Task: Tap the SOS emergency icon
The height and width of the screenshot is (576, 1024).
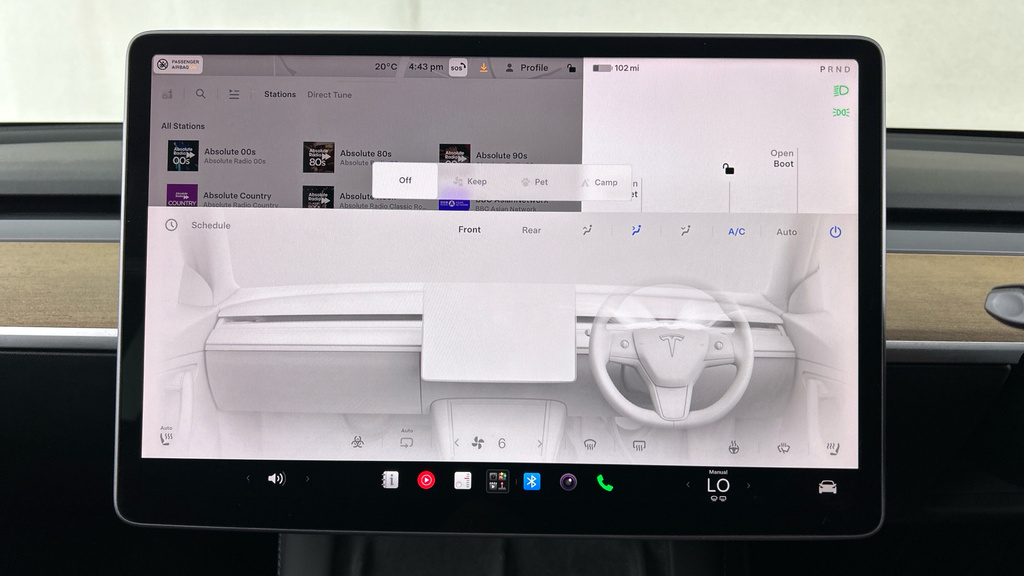Action: 458,67
